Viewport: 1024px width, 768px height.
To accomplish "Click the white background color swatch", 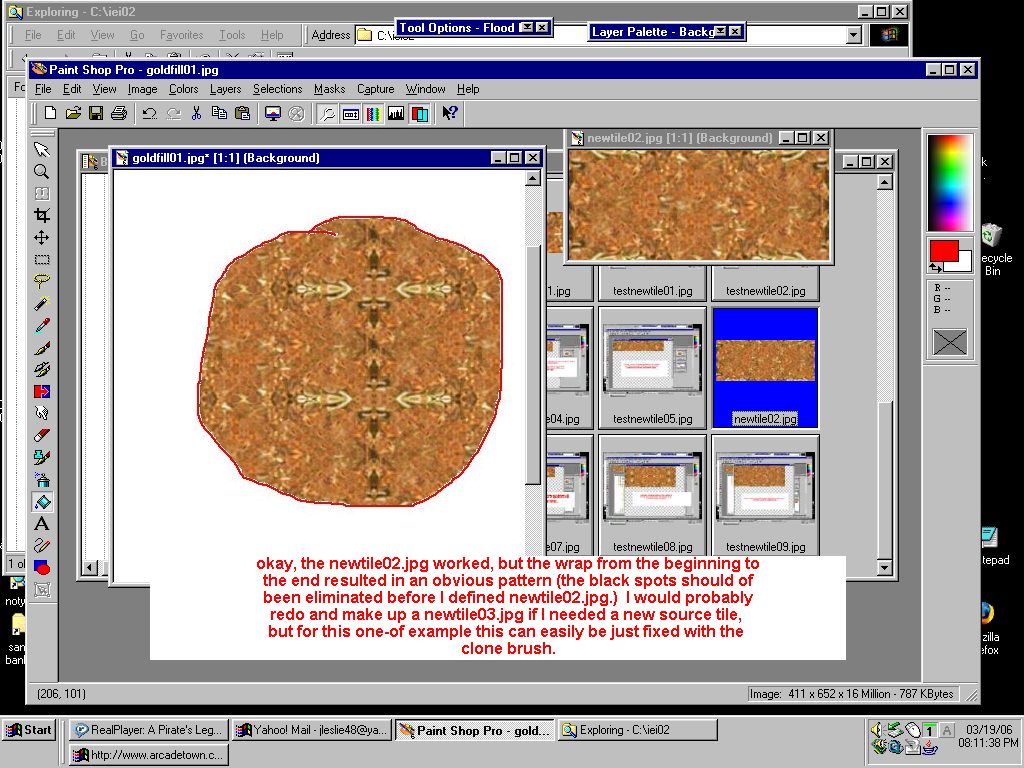I will (x=964, y=262).
